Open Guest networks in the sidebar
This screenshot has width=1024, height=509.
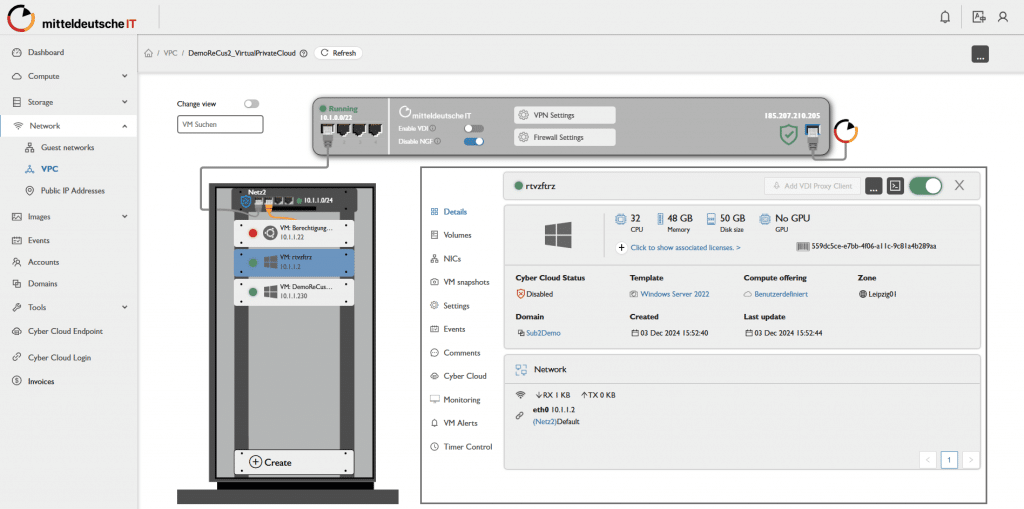pos(69,148)
